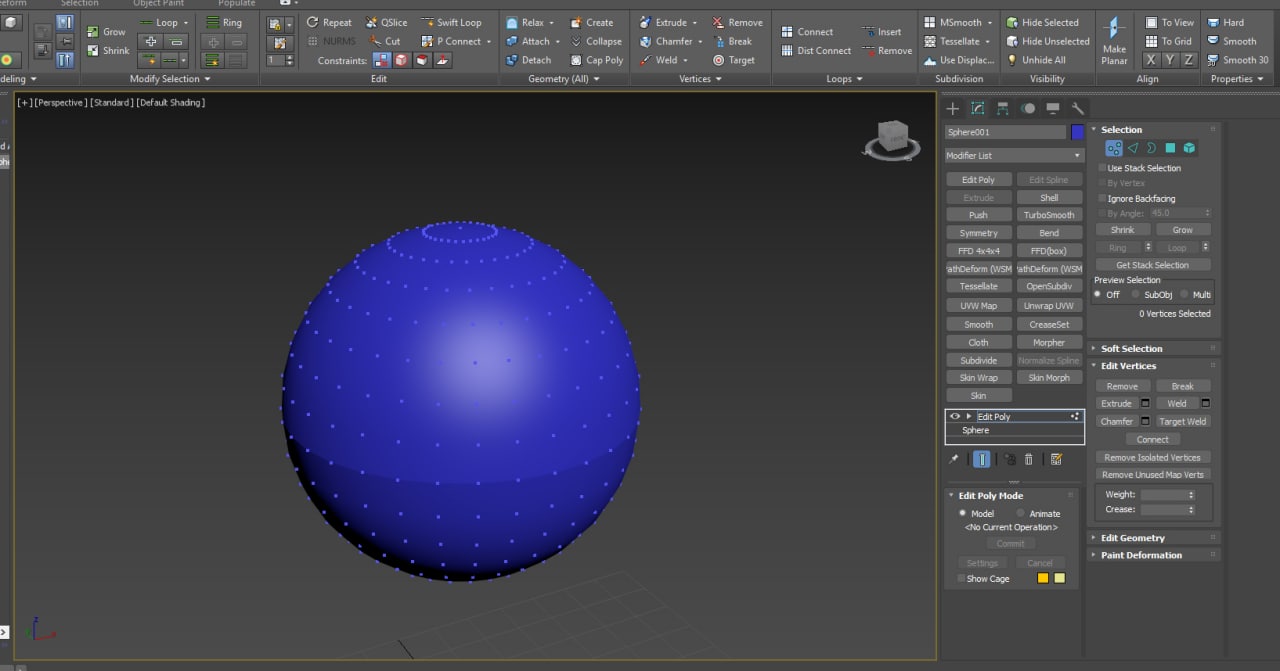Open the Modify command panel tab

(978, 108)
